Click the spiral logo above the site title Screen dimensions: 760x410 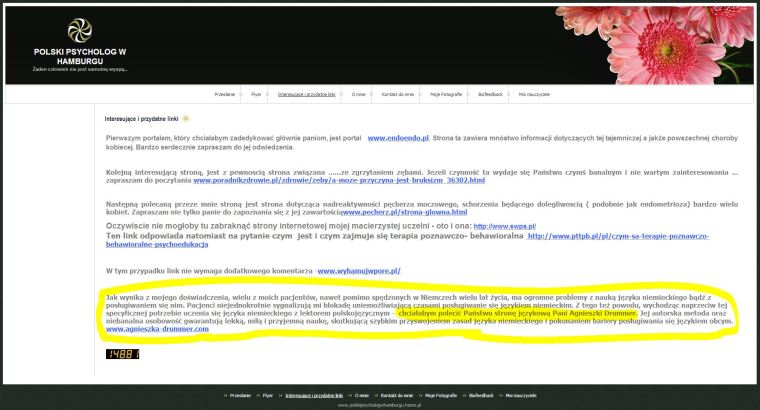79,30
